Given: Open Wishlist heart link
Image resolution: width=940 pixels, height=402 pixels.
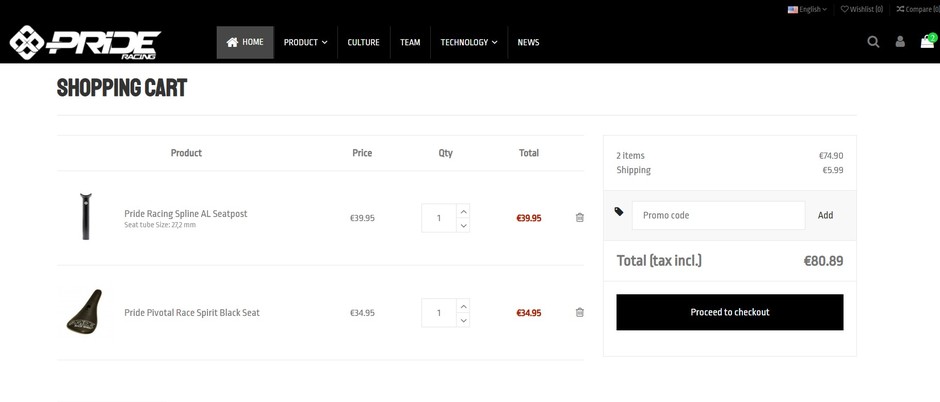Looking at the screenshot, I should 862,9.
